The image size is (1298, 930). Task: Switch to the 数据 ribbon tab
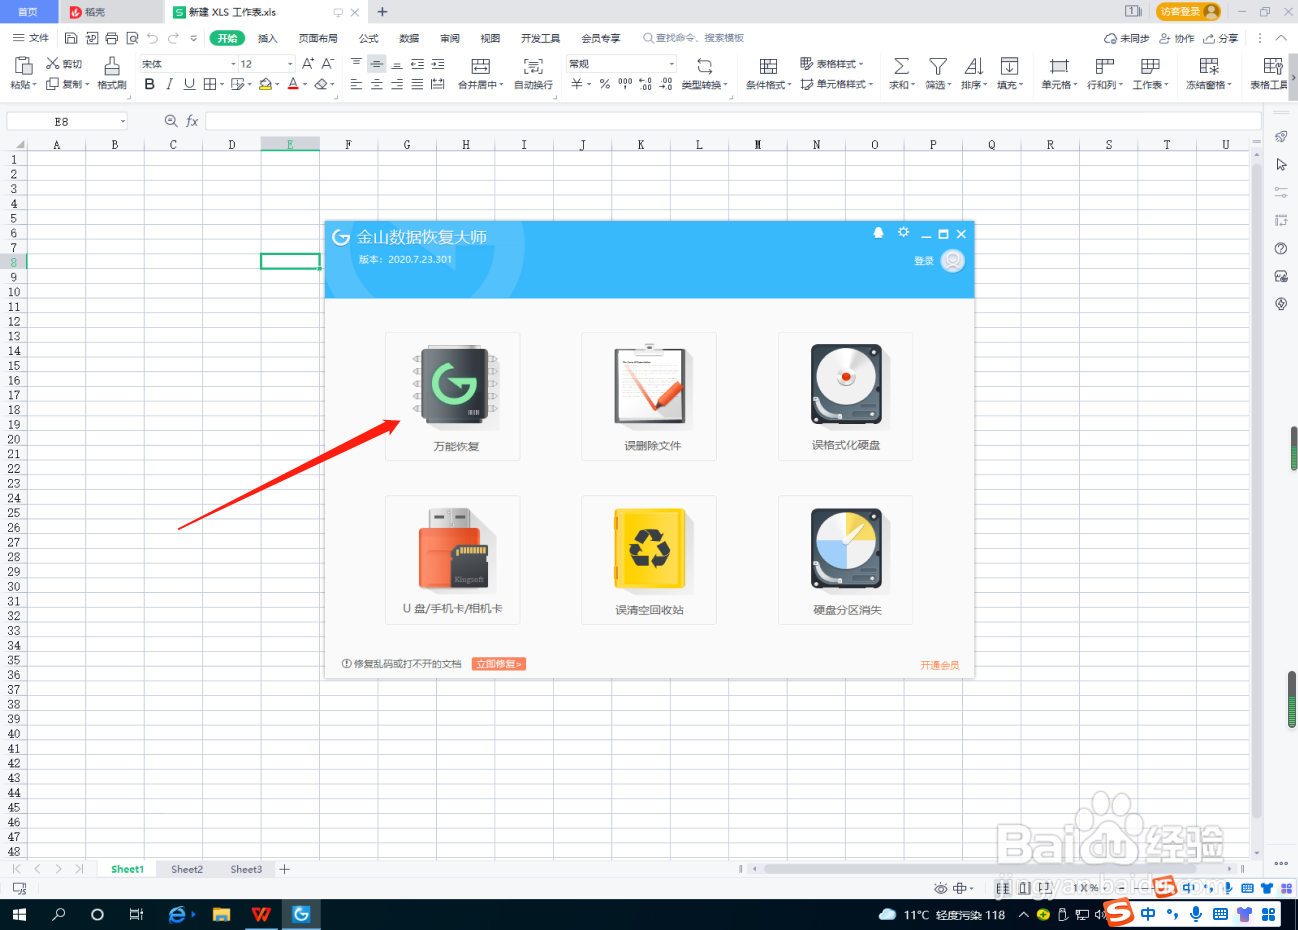409,38
